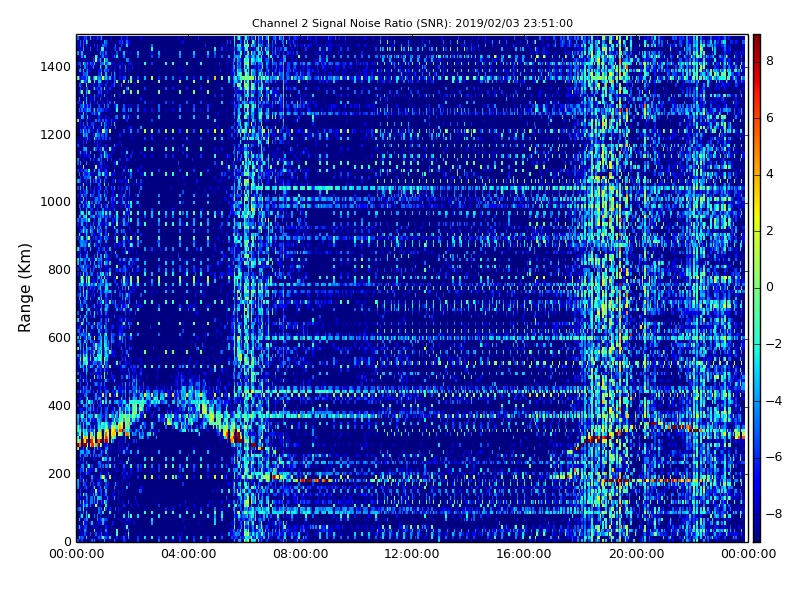This screenshot has height=600, width=800.
Task: Click the colorbar label 8
Action: pos(770,61)
